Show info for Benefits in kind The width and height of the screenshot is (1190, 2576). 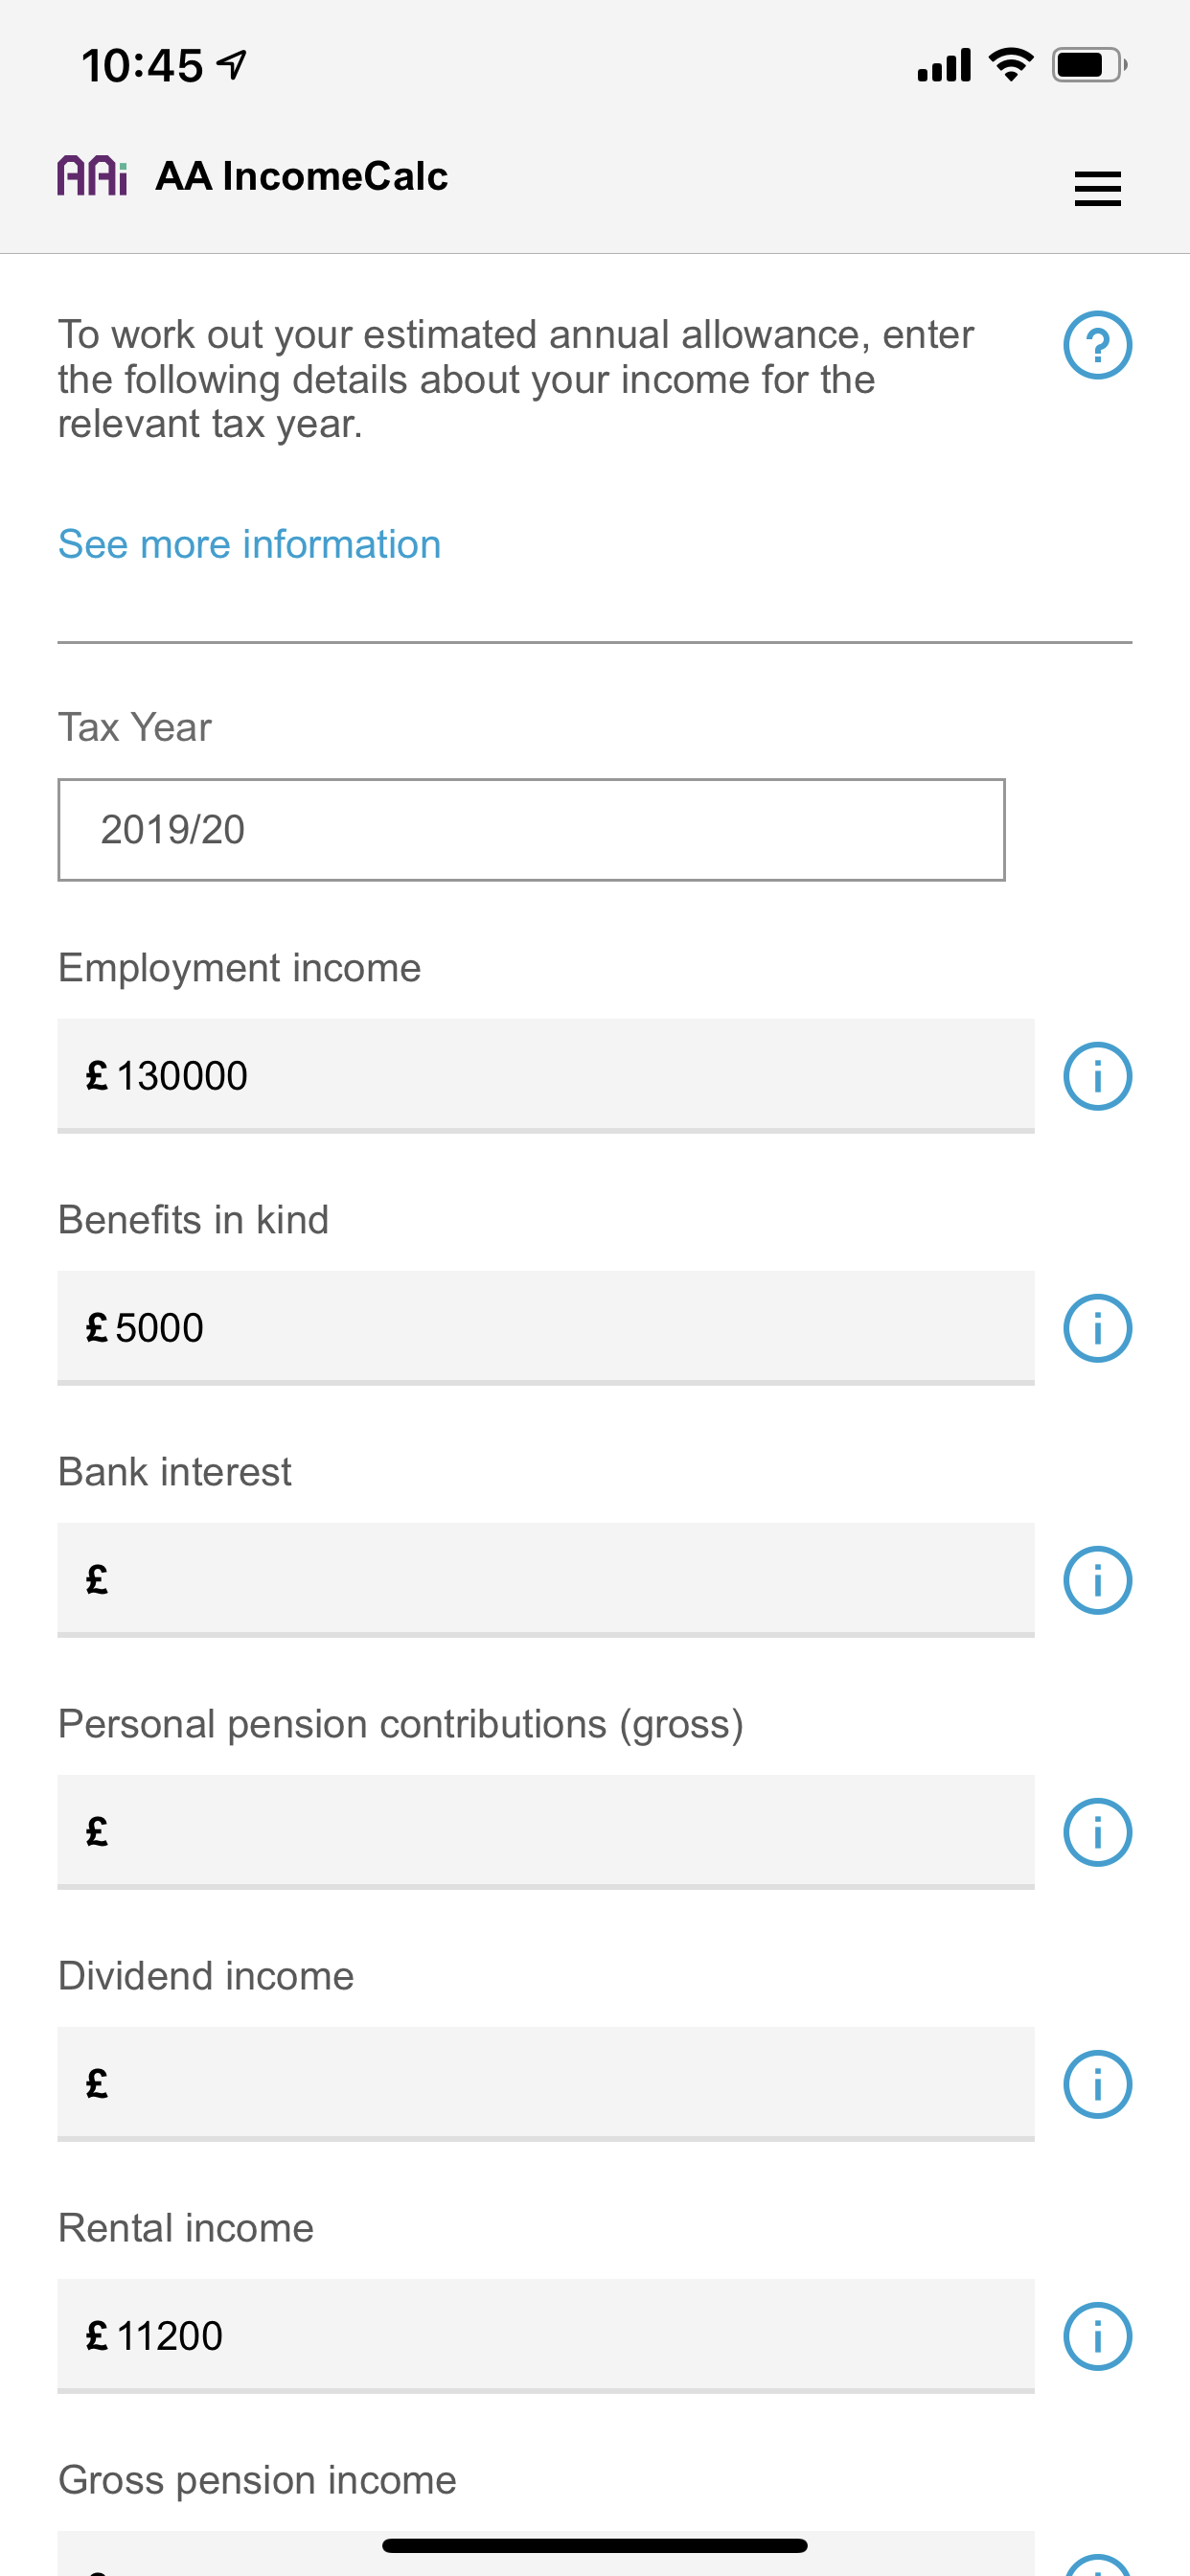1097,1329
